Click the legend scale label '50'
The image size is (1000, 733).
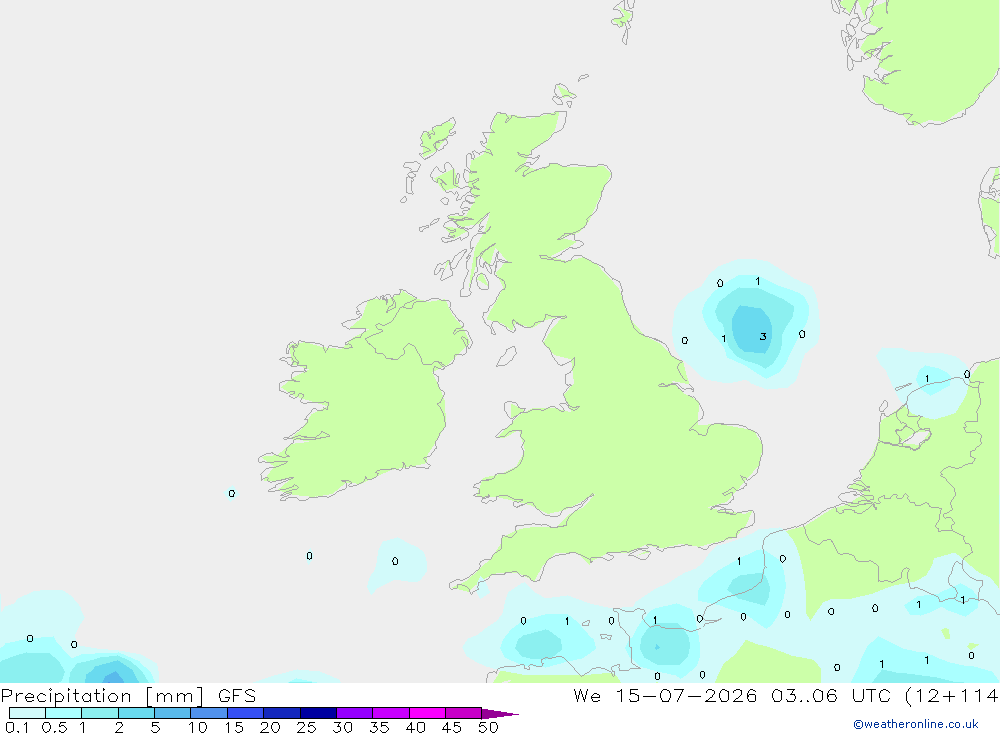(488, 727)
